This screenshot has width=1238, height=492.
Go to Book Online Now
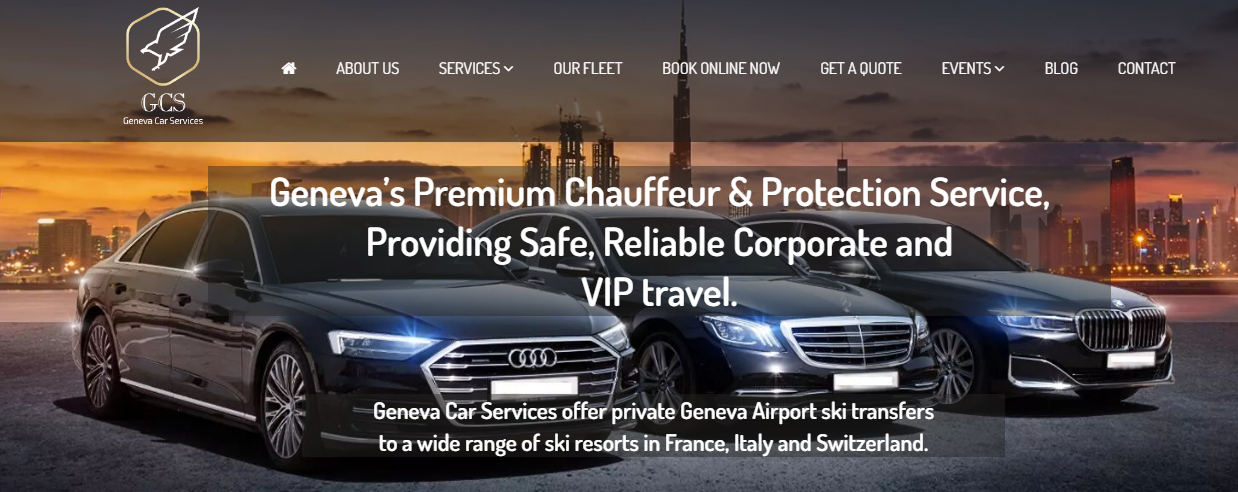click(x=721, y=68)
